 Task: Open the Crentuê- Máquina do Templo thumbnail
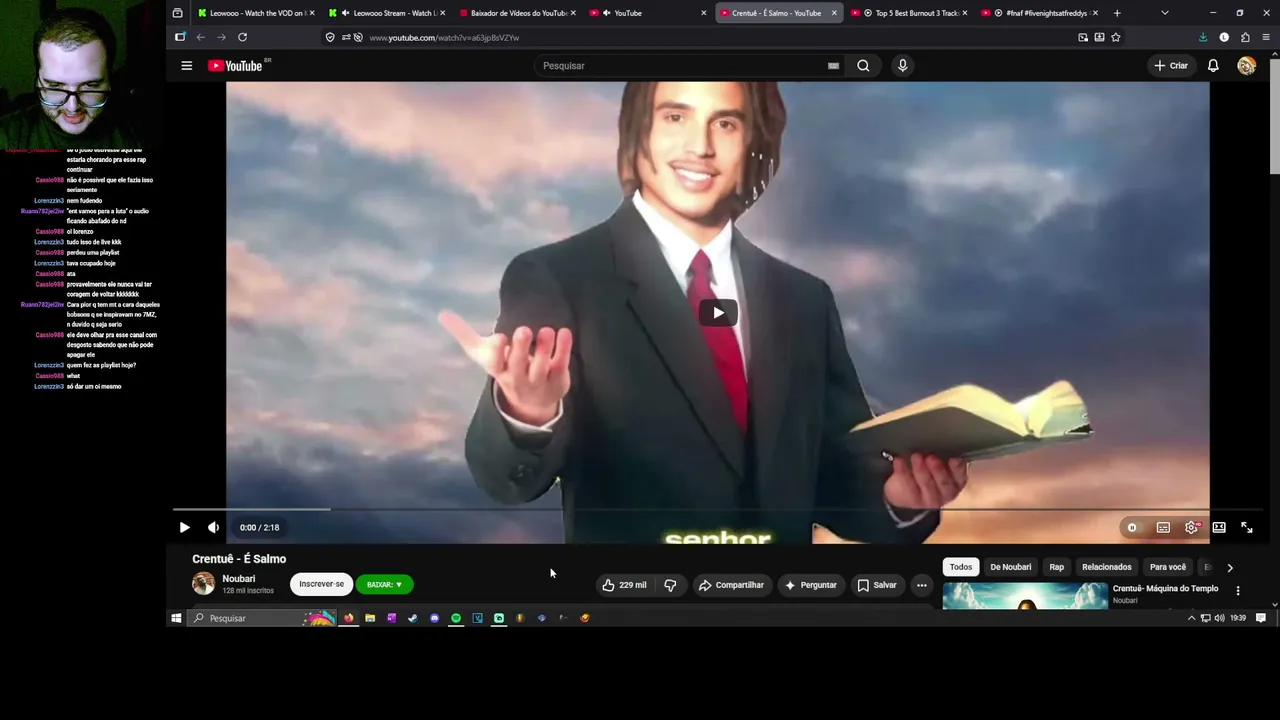point(1025,595)
